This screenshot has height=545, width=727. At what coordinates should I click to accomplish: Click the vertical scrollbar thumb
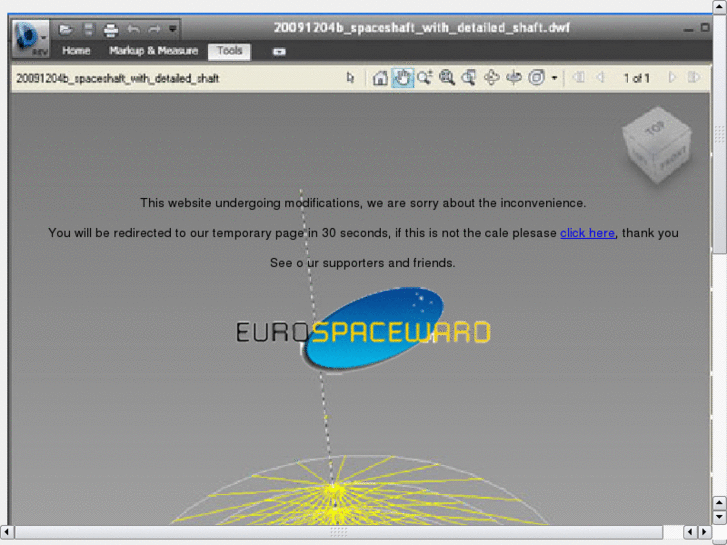(x=720, y=135)
